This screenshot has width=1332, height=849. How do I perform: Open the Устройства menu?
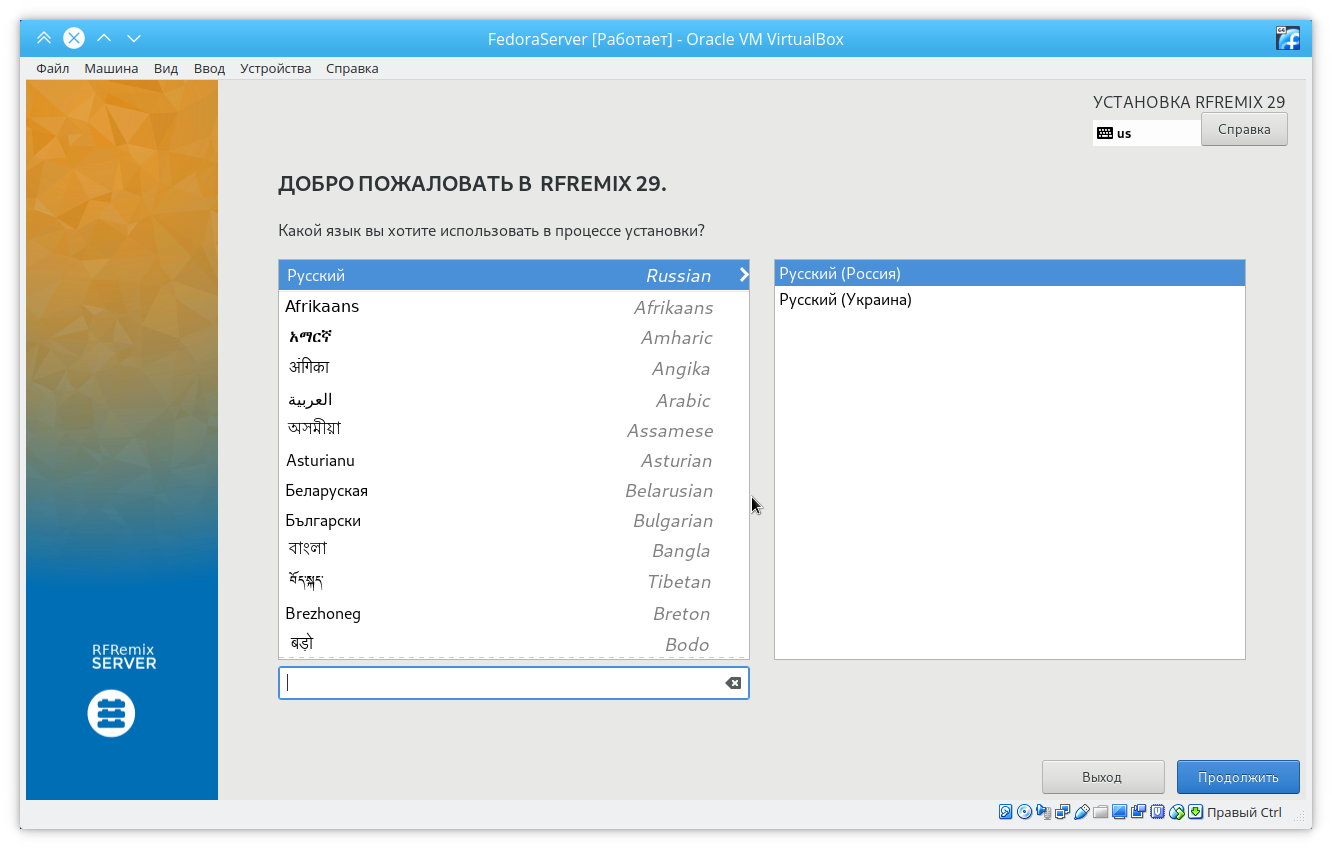(275, 69)
